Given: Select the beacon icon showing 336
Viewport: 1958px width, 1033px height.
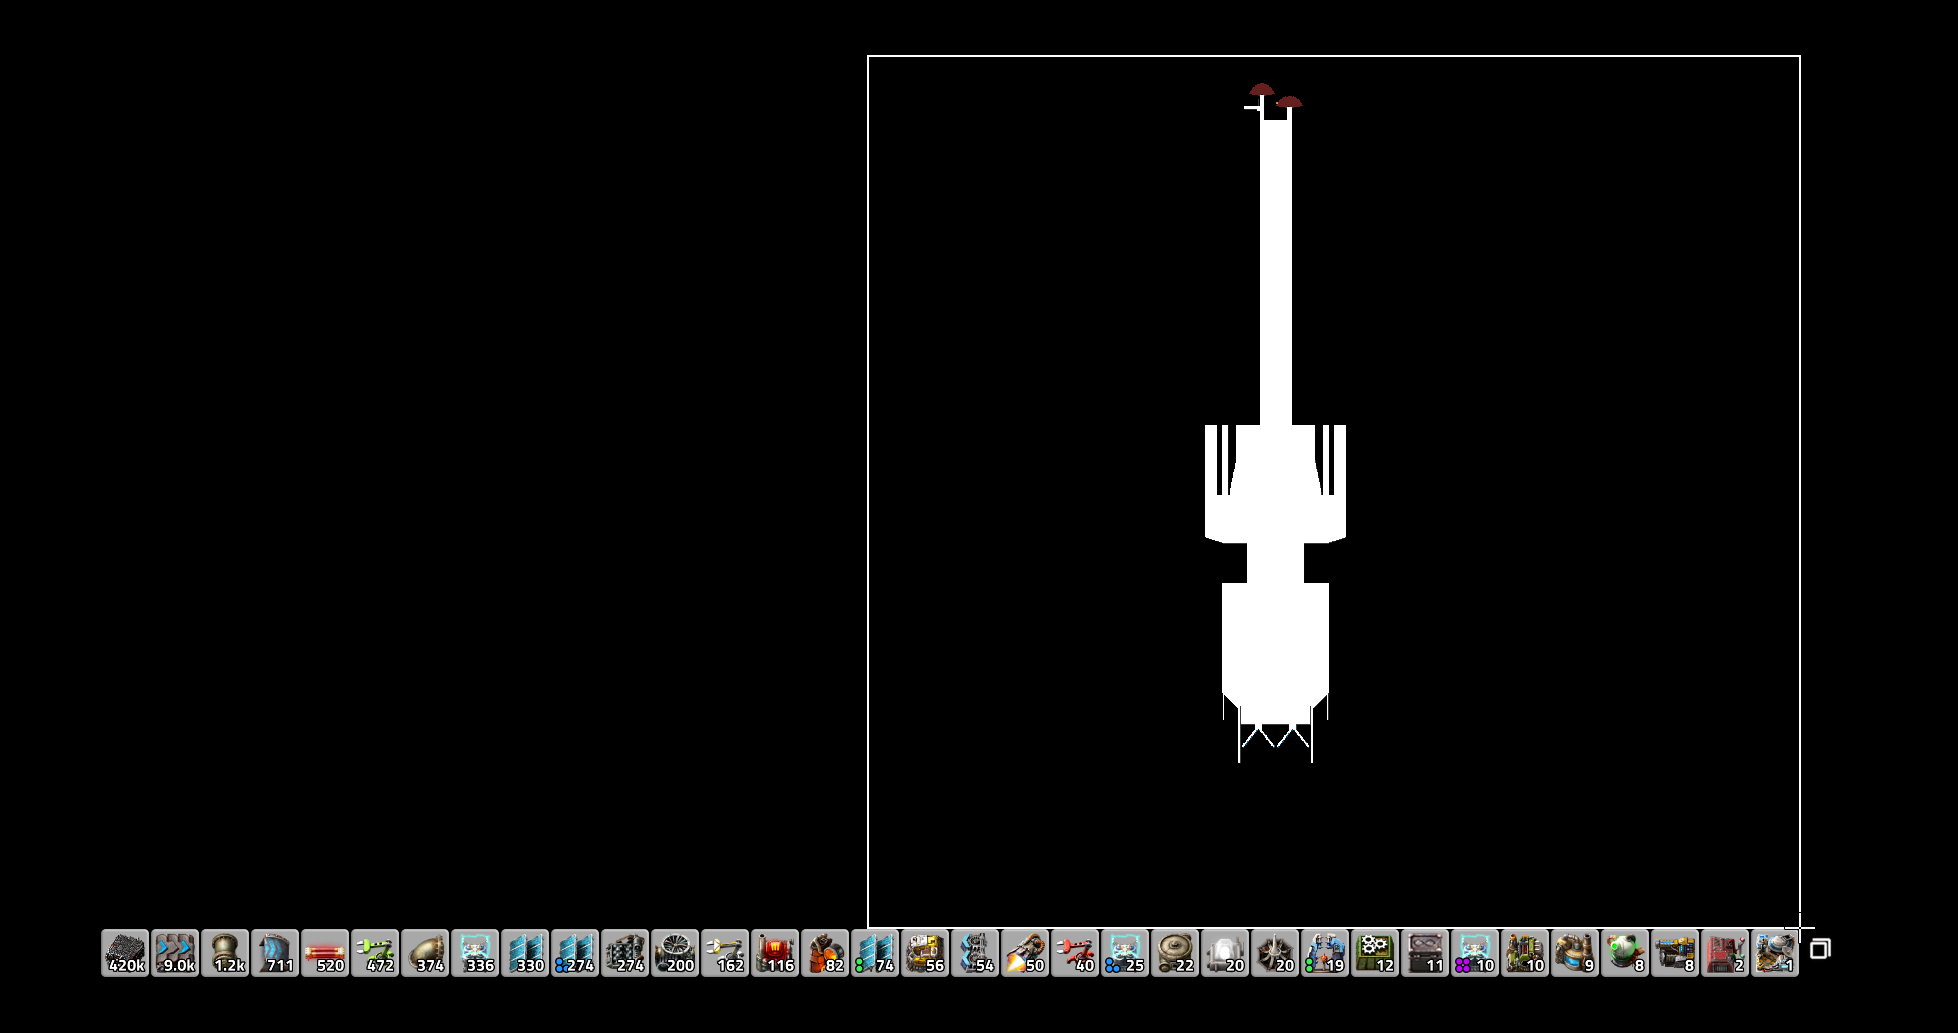Looking at the screenshot, I should tap(475, 953).
